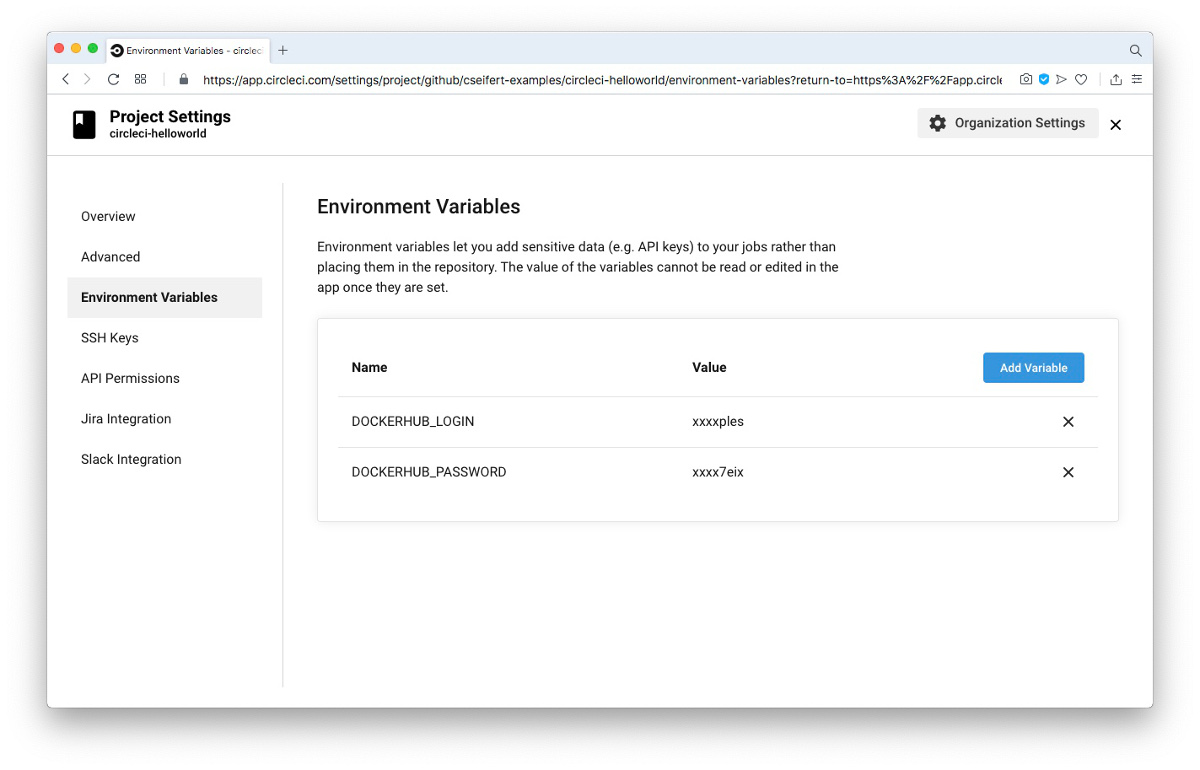Click the DOCKERHUB_LOGIN name cell

pyautogui.click(x=413, y=422)
